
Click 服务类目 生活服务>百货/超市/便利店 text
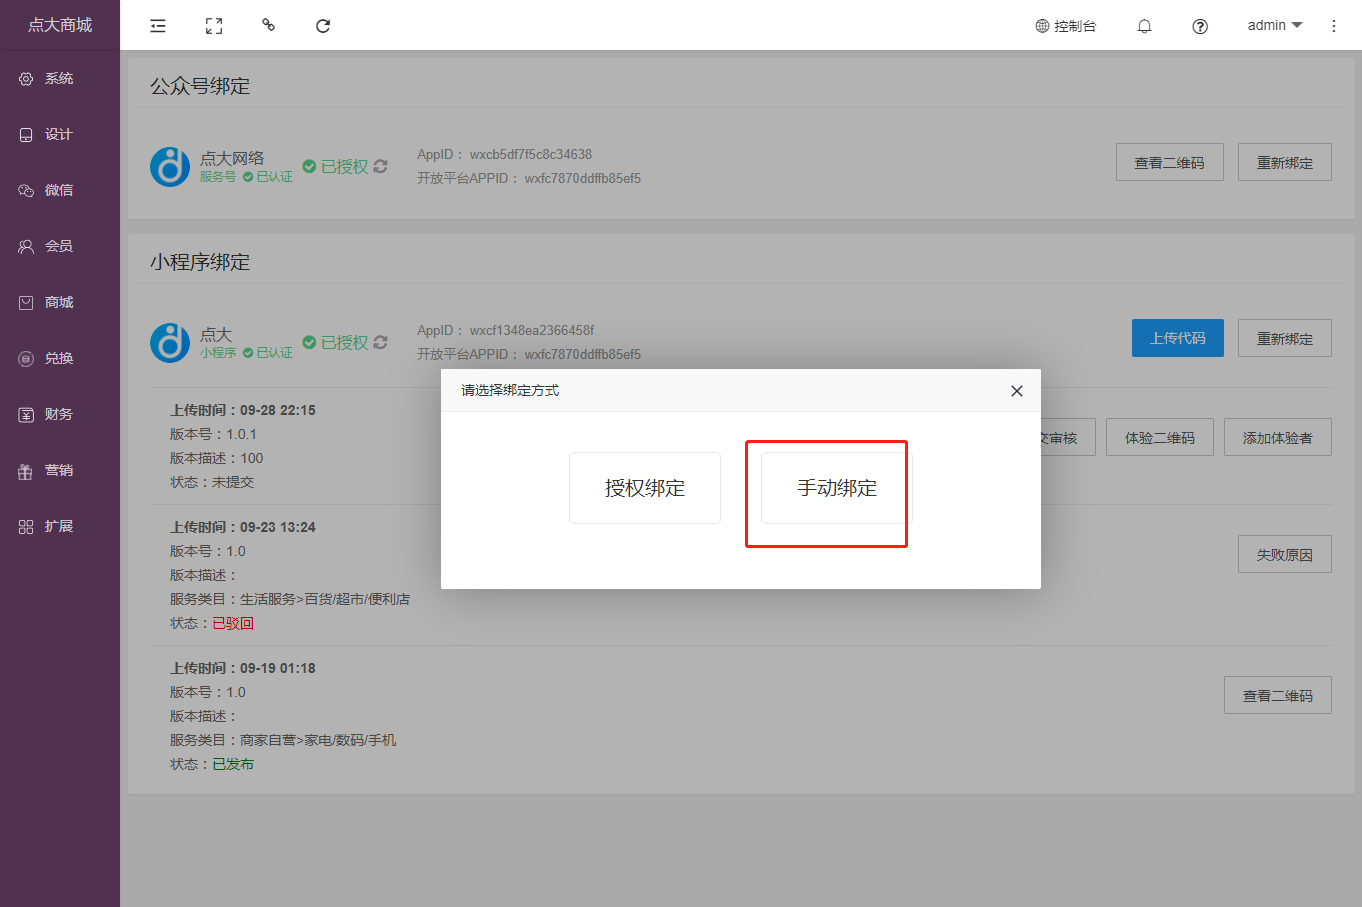click(x=290, y=599)
